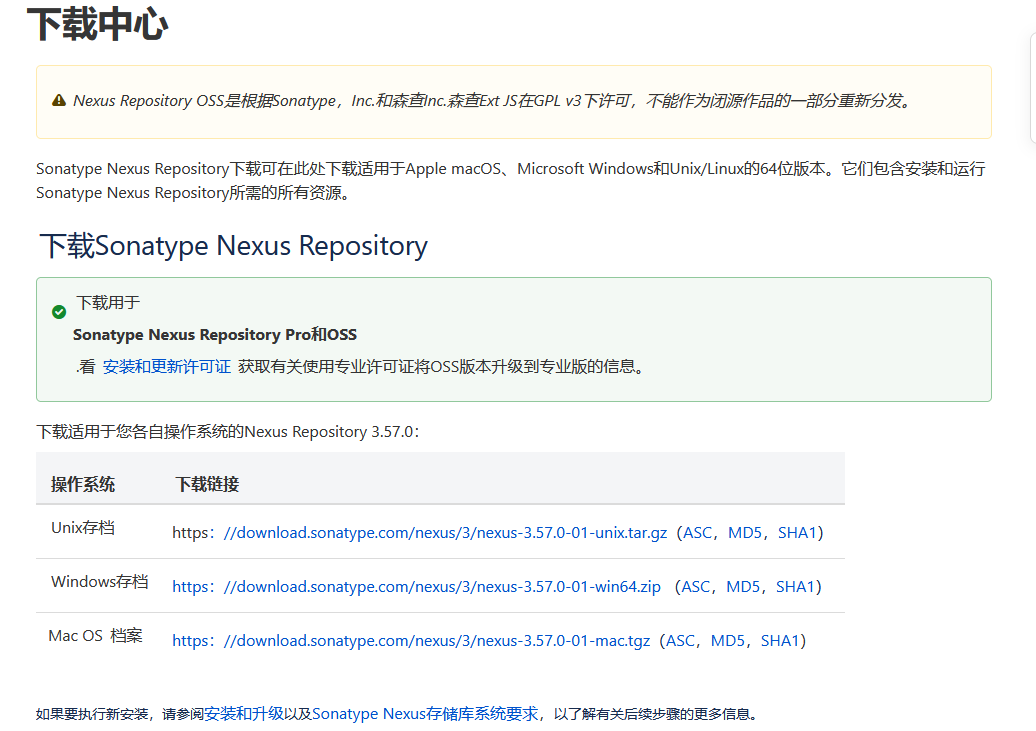Open the 安装和更新许可证 link
This screenshot has width=1036, height=731.
166,366
